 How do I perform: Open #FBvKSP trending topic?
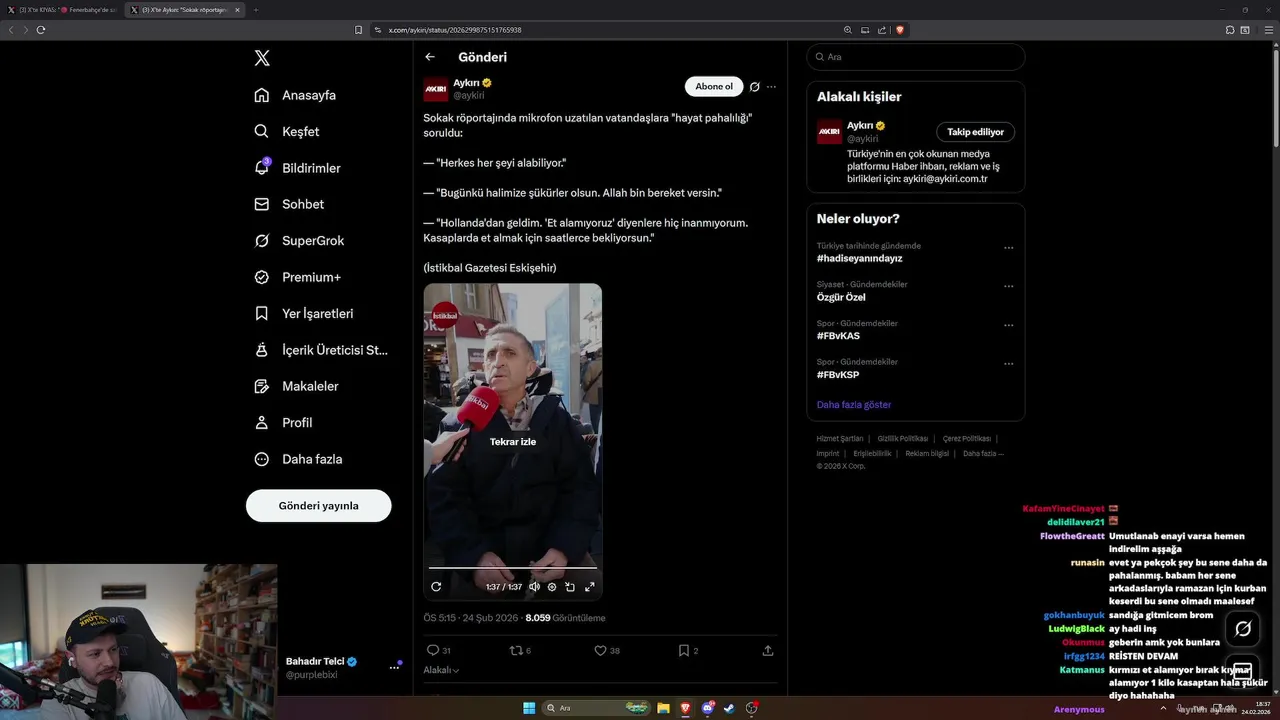(838, 375)
